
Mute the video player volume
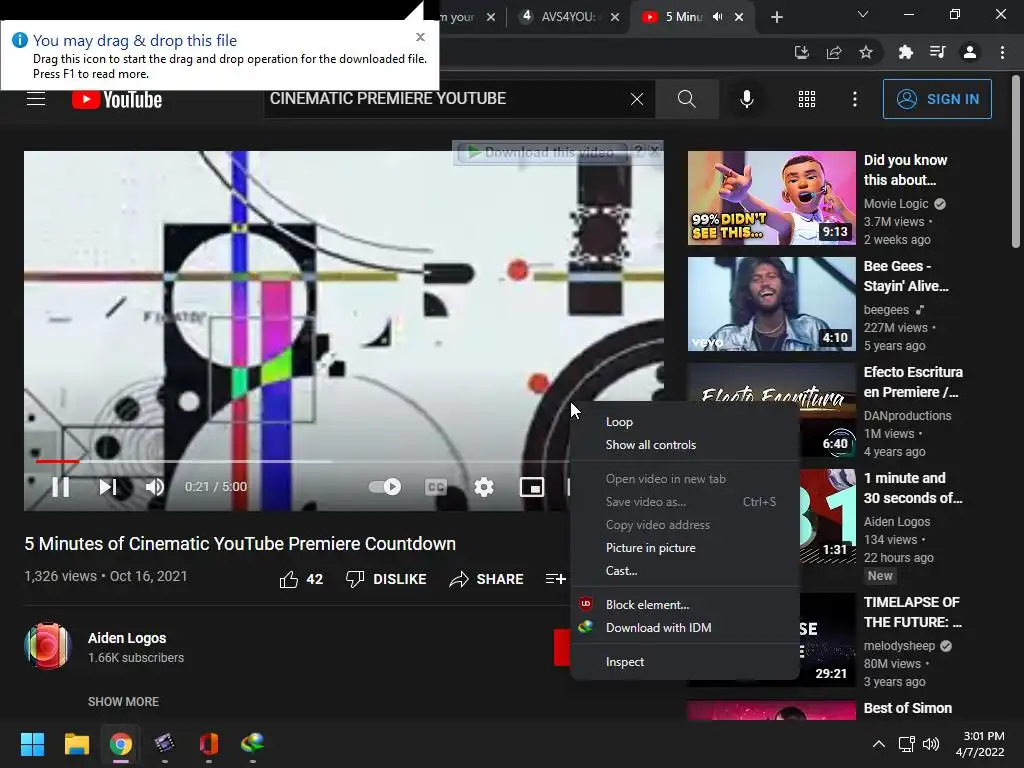(155, 487)
